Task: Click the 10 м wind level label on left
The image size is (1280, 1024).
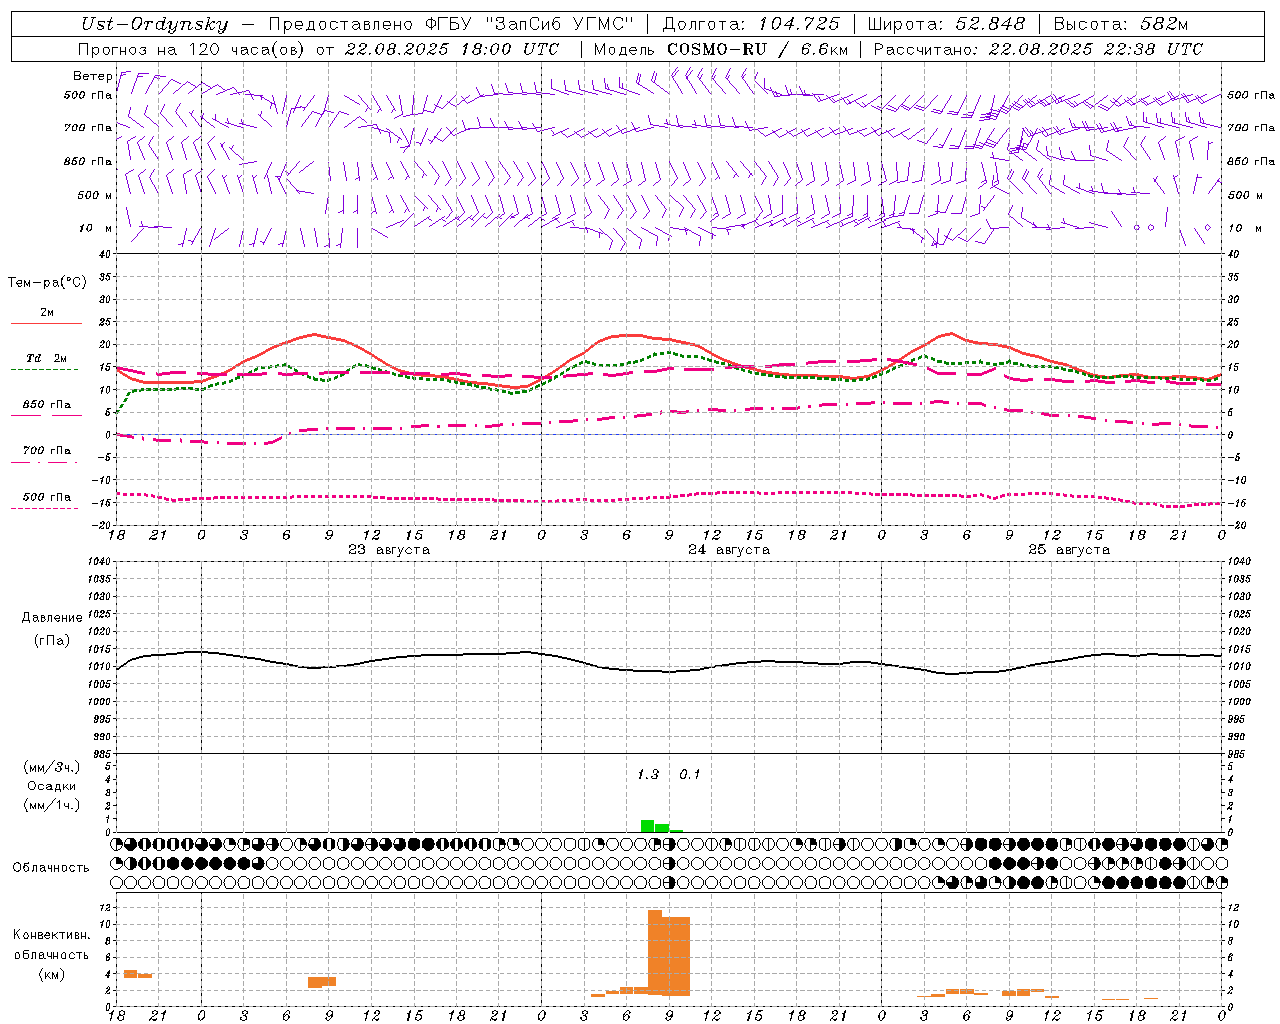Action: click(x=96, y=228)
